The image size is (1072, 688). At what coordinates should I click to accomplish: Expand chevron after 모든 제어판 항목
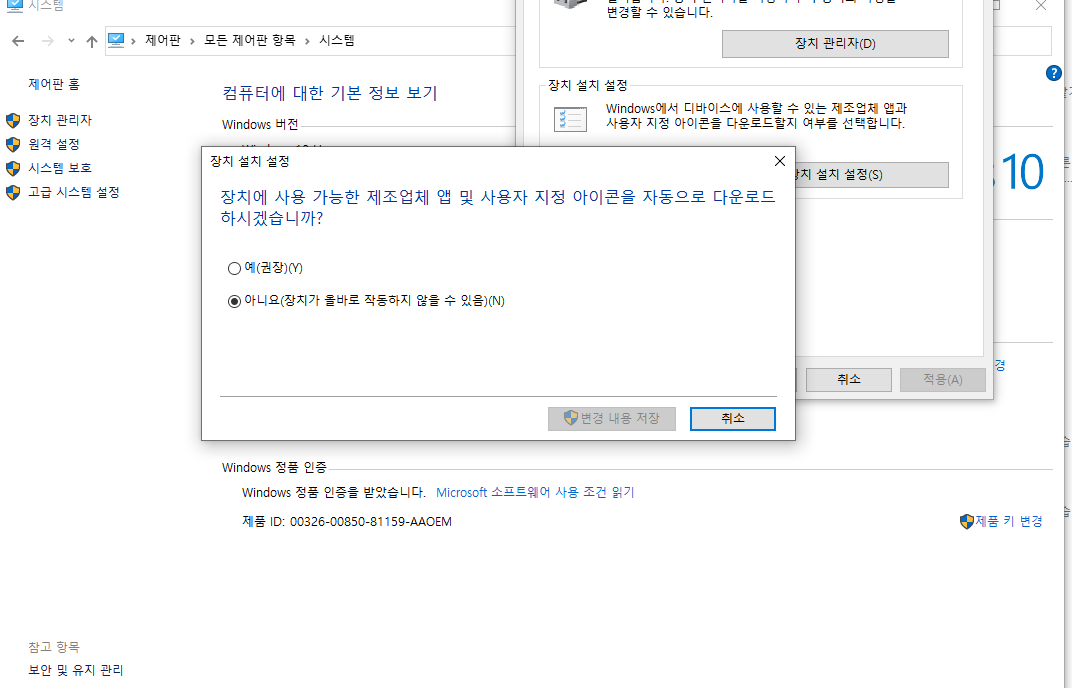tap(307, 42)
